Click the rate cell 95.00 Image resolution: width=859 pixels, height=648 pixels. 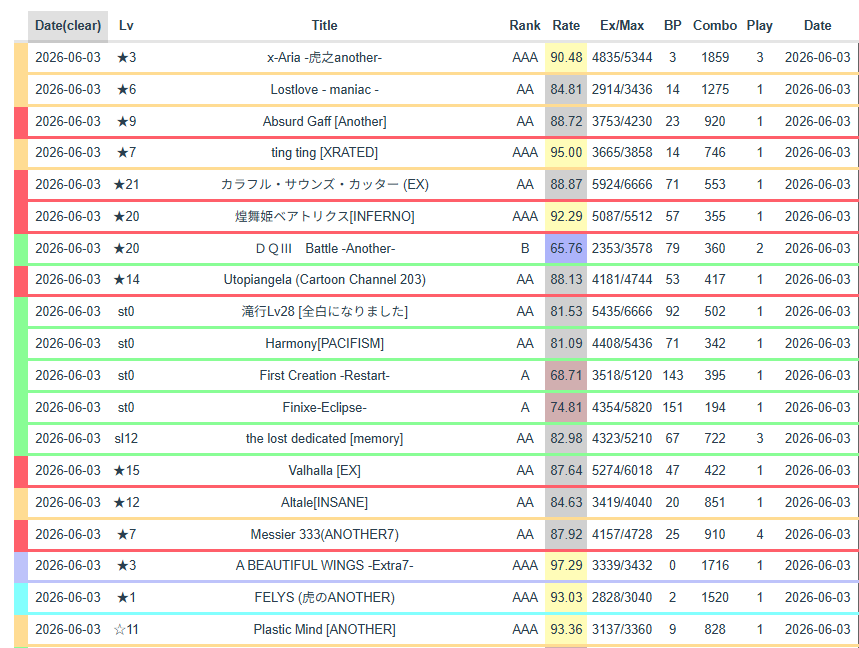pyautogui.click(x=566, y=152)
